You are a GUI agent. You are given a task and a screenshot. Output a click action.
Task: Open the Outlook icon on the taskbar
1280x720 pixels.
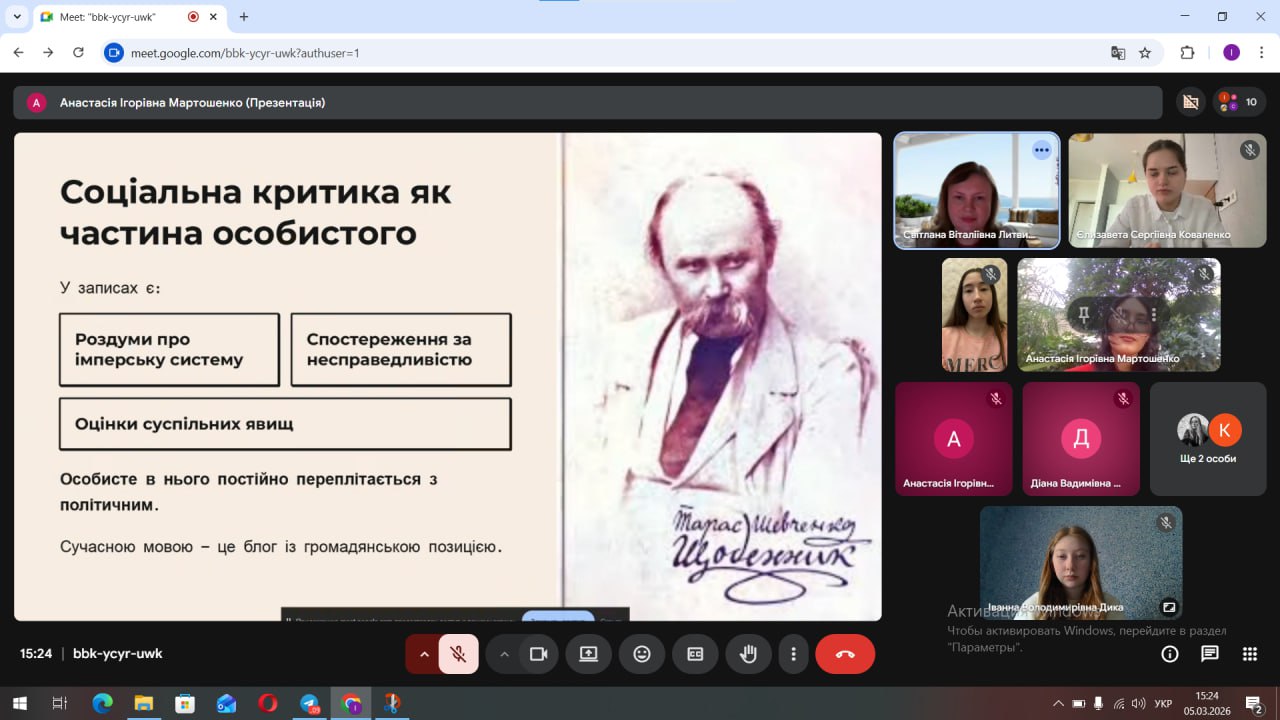click(x=226, y=704)
